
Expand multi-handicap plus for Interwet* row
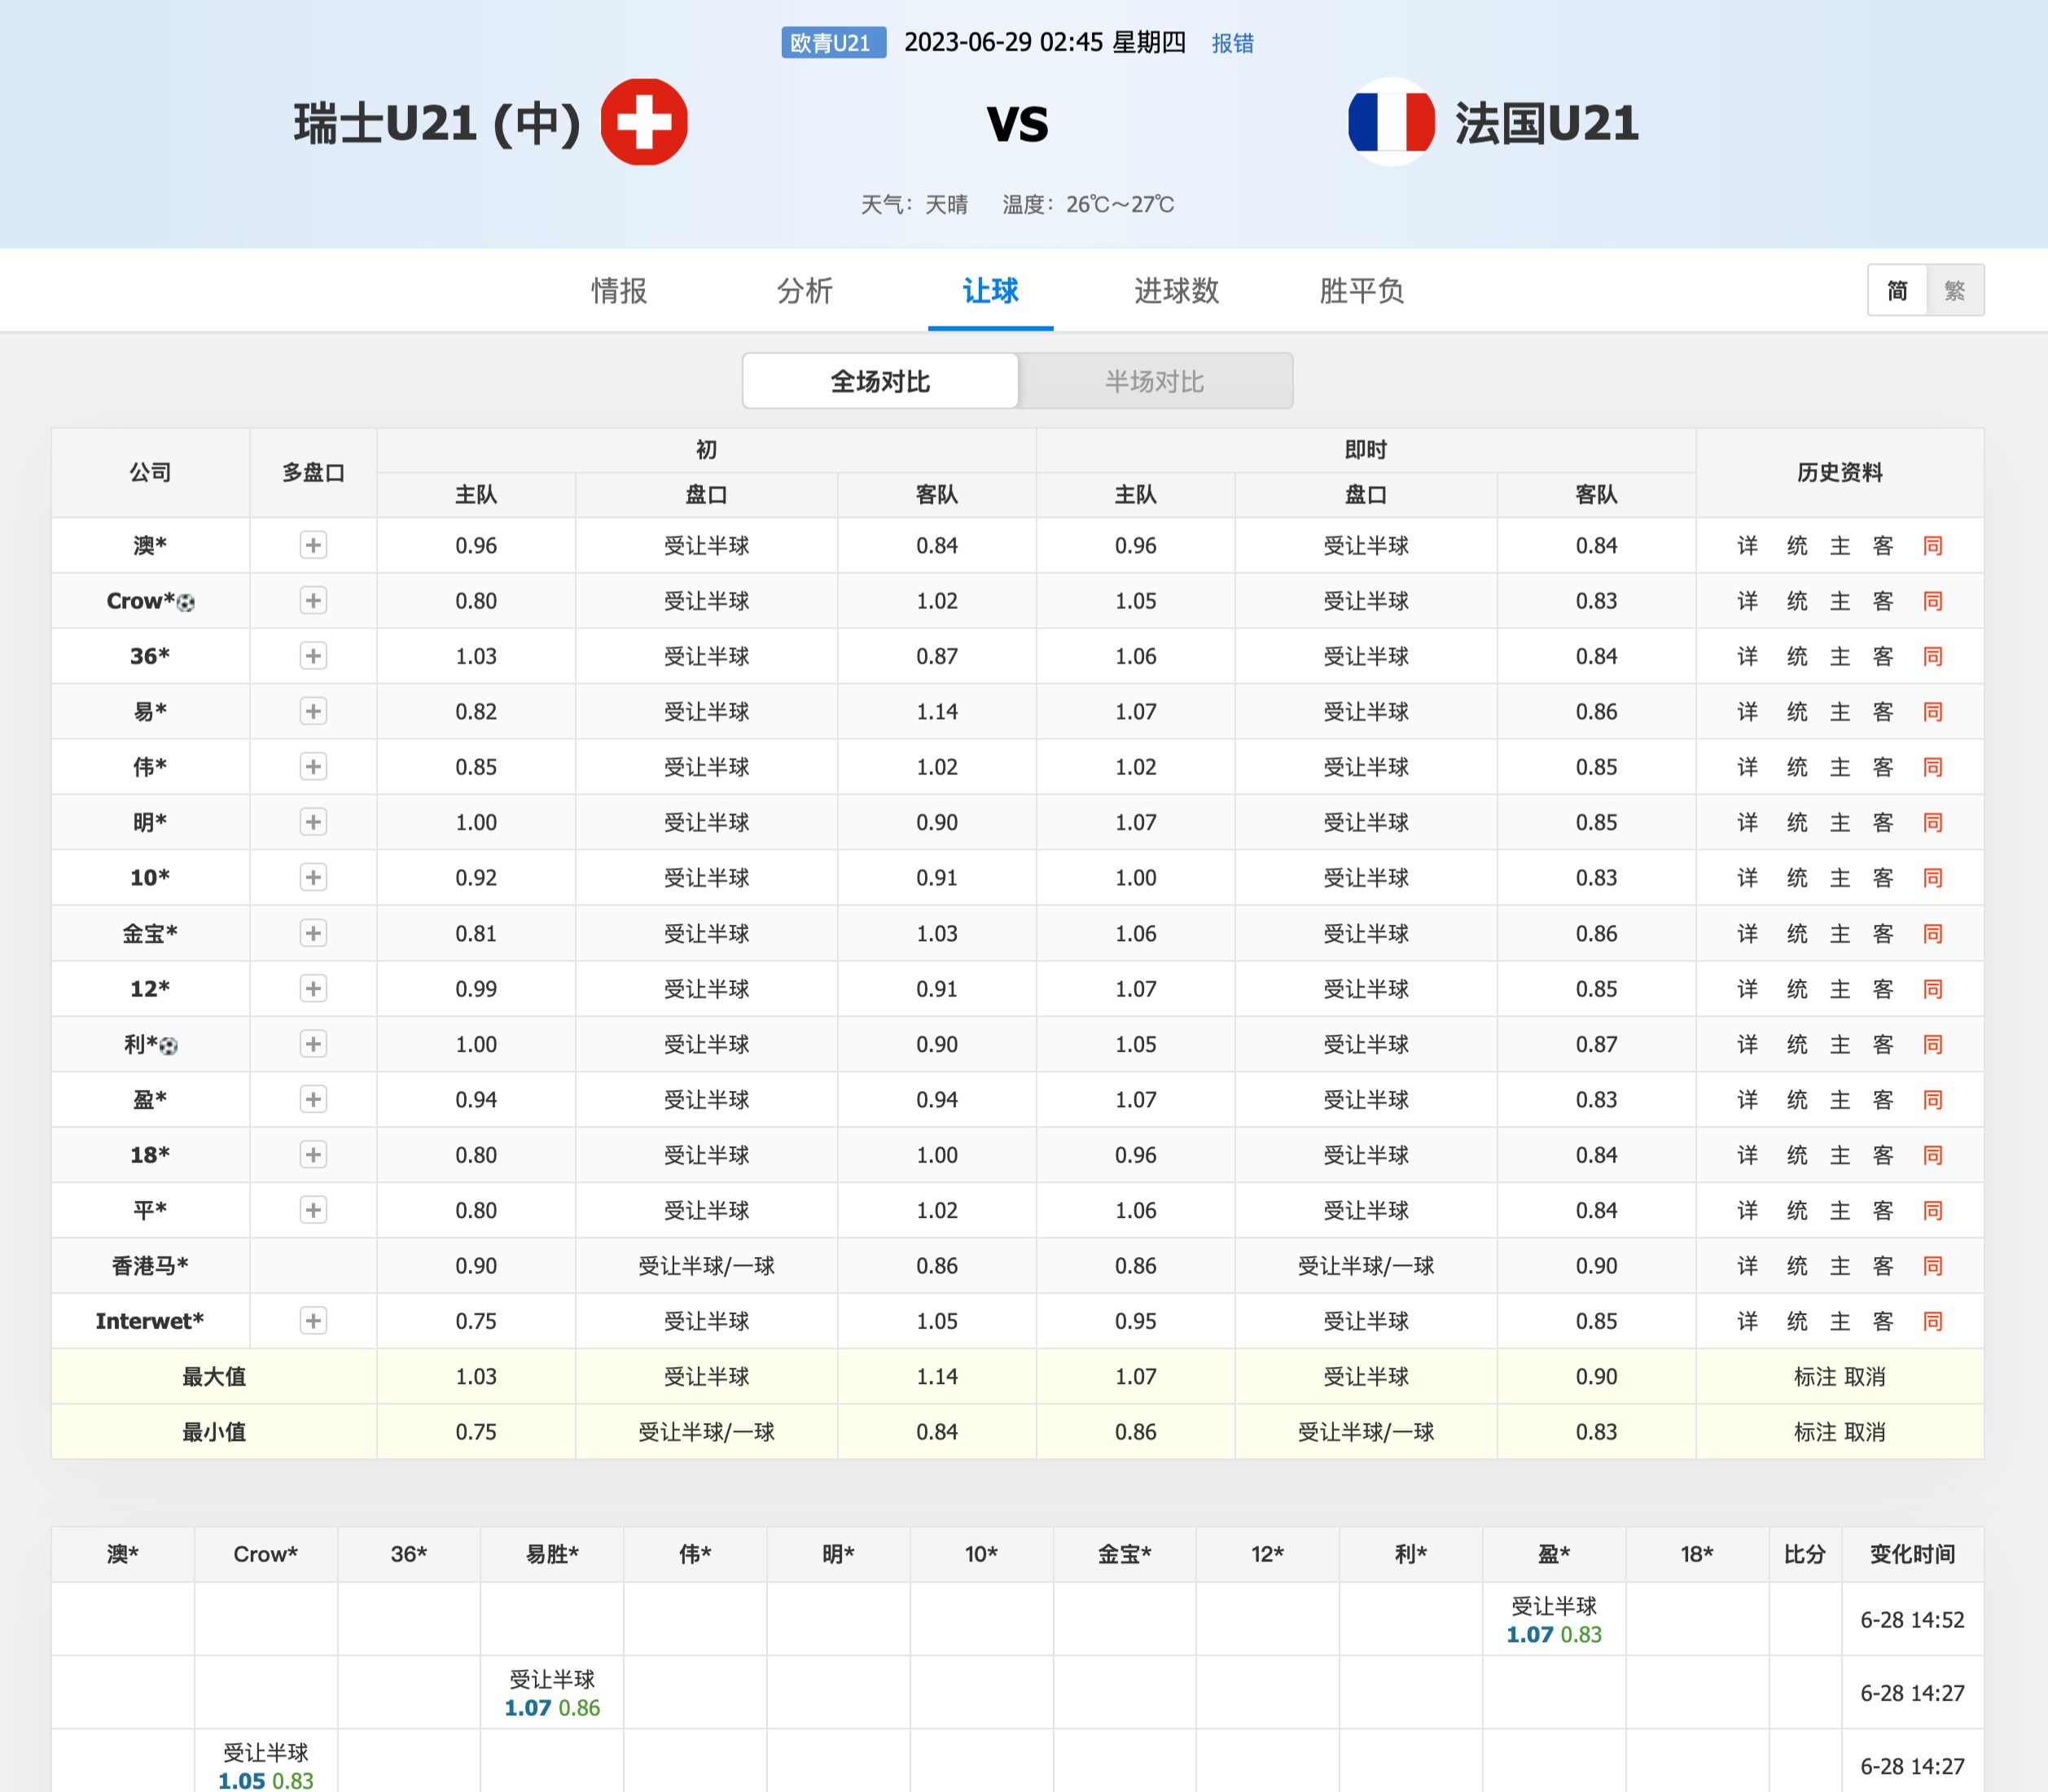[x=313, y=1321]
